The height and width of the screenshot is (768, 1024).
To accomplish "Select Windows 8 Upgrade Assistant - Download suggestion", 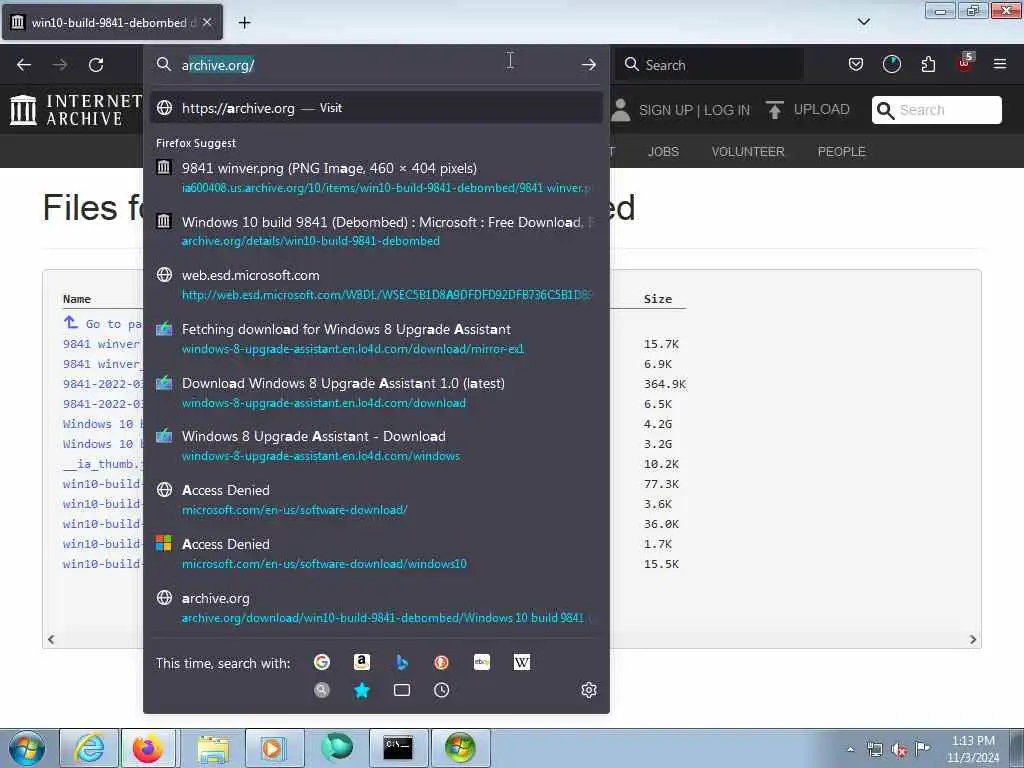I will click(x=376, y=446).
